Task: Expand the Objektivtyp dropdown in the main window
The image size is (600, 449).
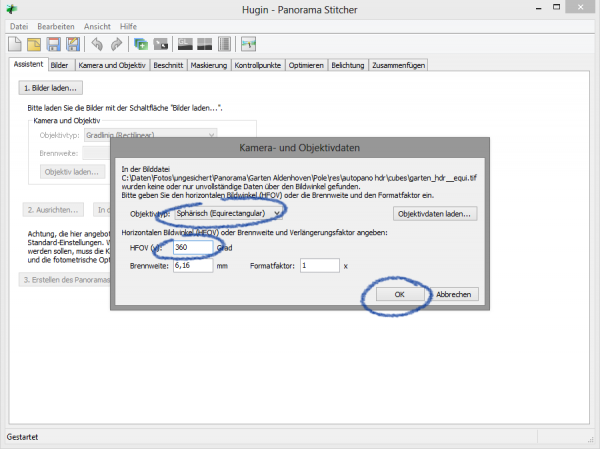Action: 150,134
